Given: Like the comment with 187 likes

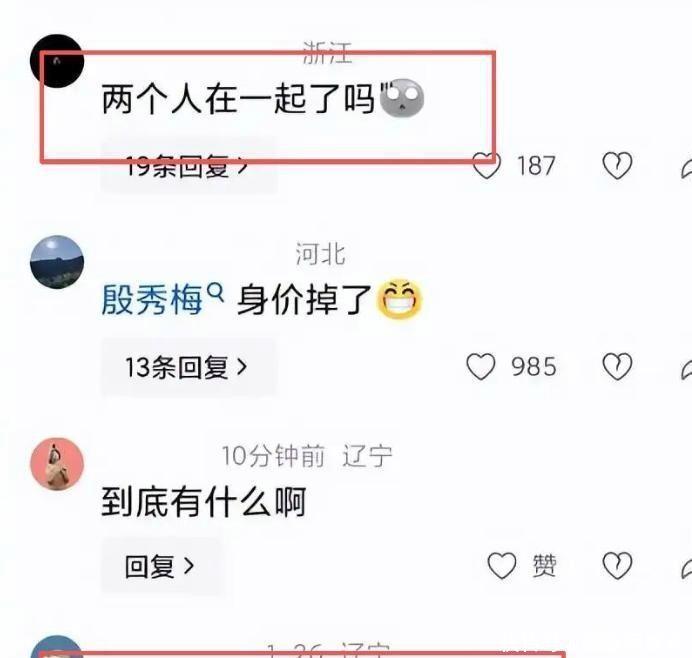Looking at the screenshot, I should pyautogui.click(x=487, y=166).
